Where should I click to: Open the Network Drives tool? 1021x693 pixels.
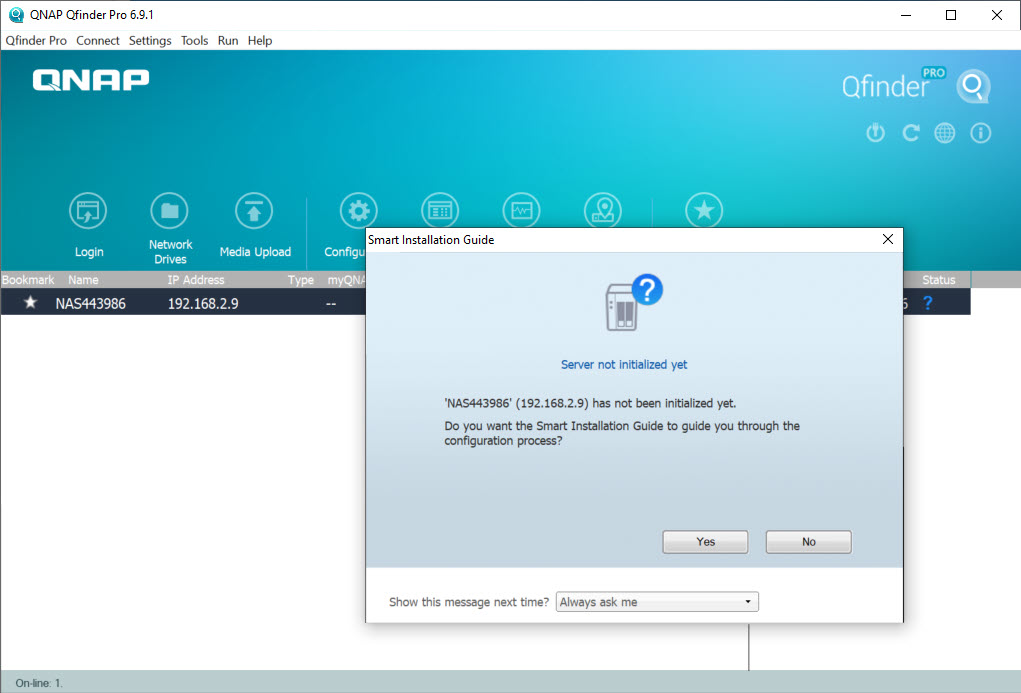[x=169, y=211]
